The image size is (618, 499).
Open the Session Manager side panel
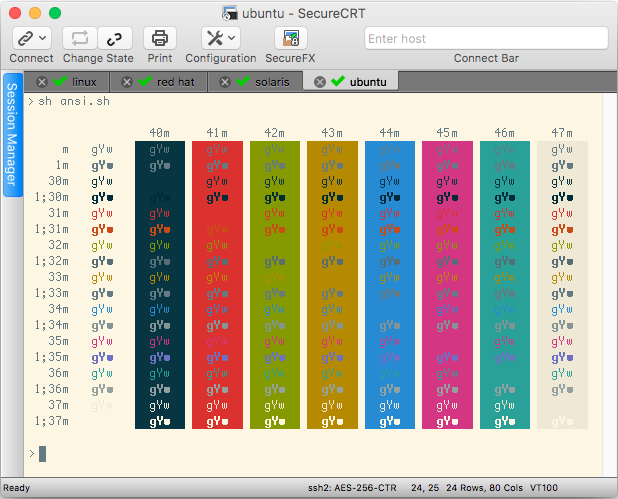coord(13,134)
